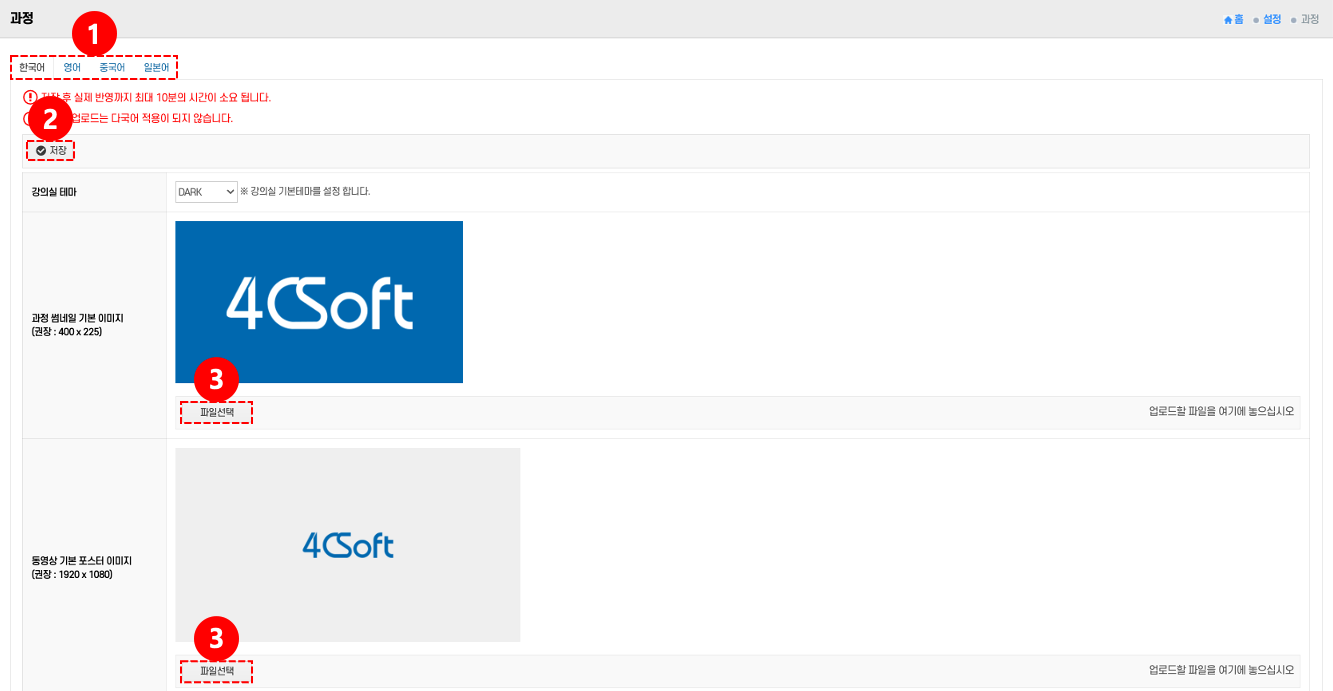Click the home icon in the breadcrumb
Viewport: 1333px width, 691px height.
(1228, 19)
